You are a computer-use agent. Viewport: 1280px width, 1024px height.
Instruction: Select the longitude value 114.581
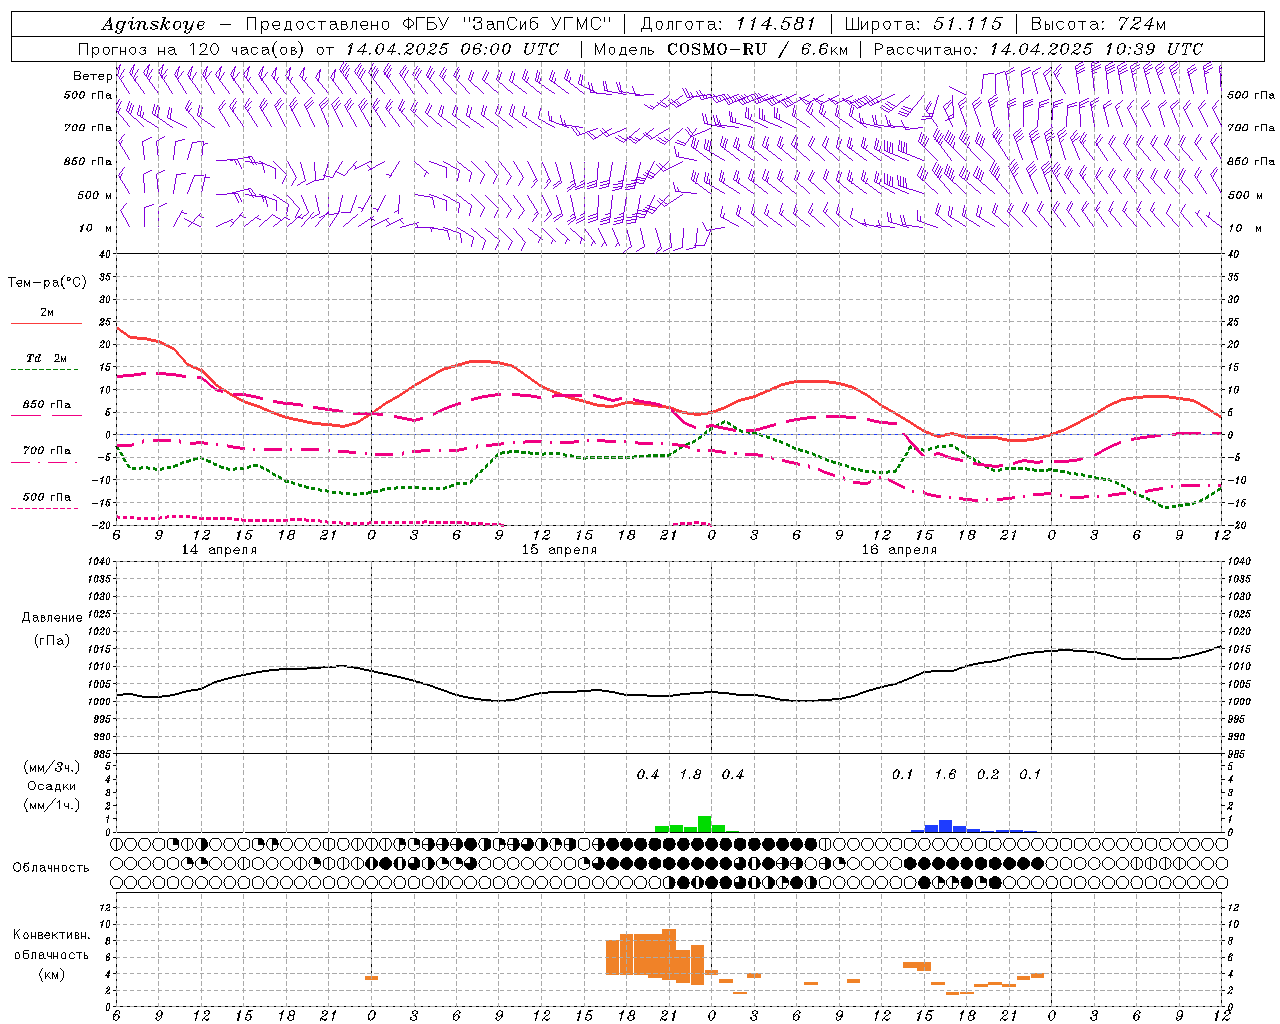tap(776, 24)
